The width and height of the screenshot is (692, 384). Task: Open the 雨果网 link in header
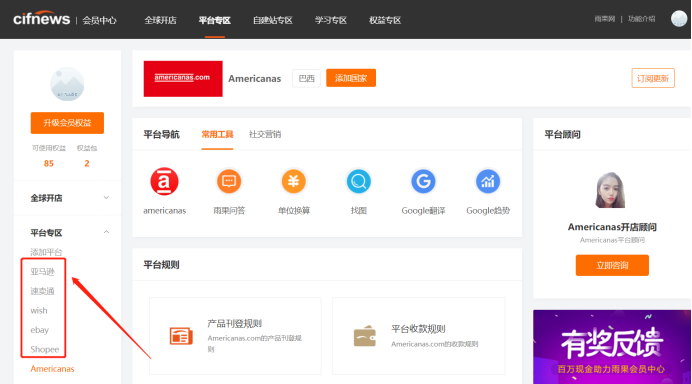point(605,19)
